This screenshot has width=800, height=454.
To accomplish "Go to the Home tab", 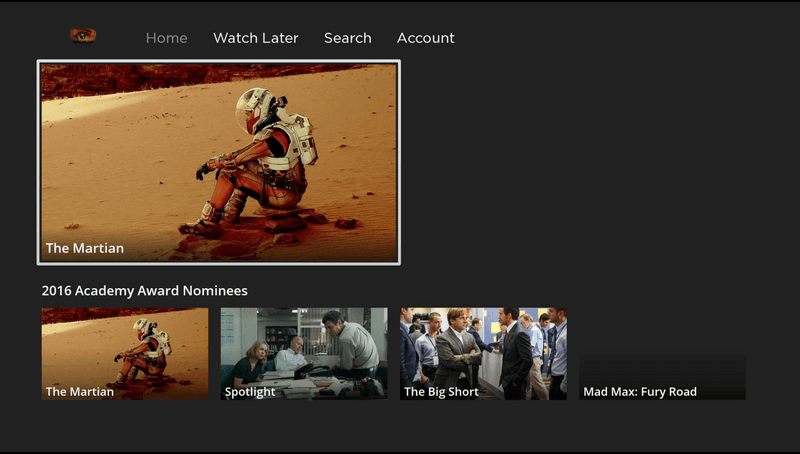I will point(166,38).
